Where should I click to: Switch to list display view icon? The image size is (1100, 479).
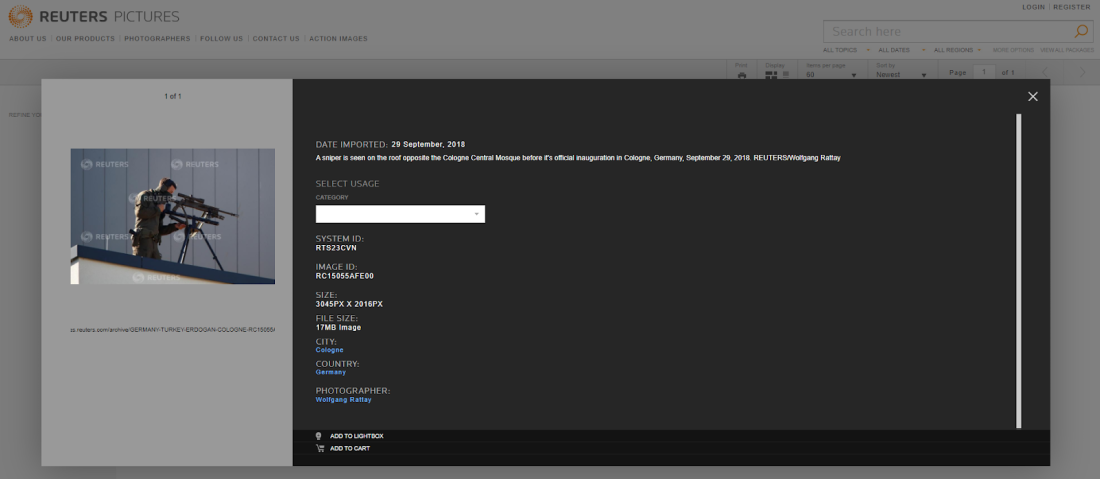click(x=786, y=74)
